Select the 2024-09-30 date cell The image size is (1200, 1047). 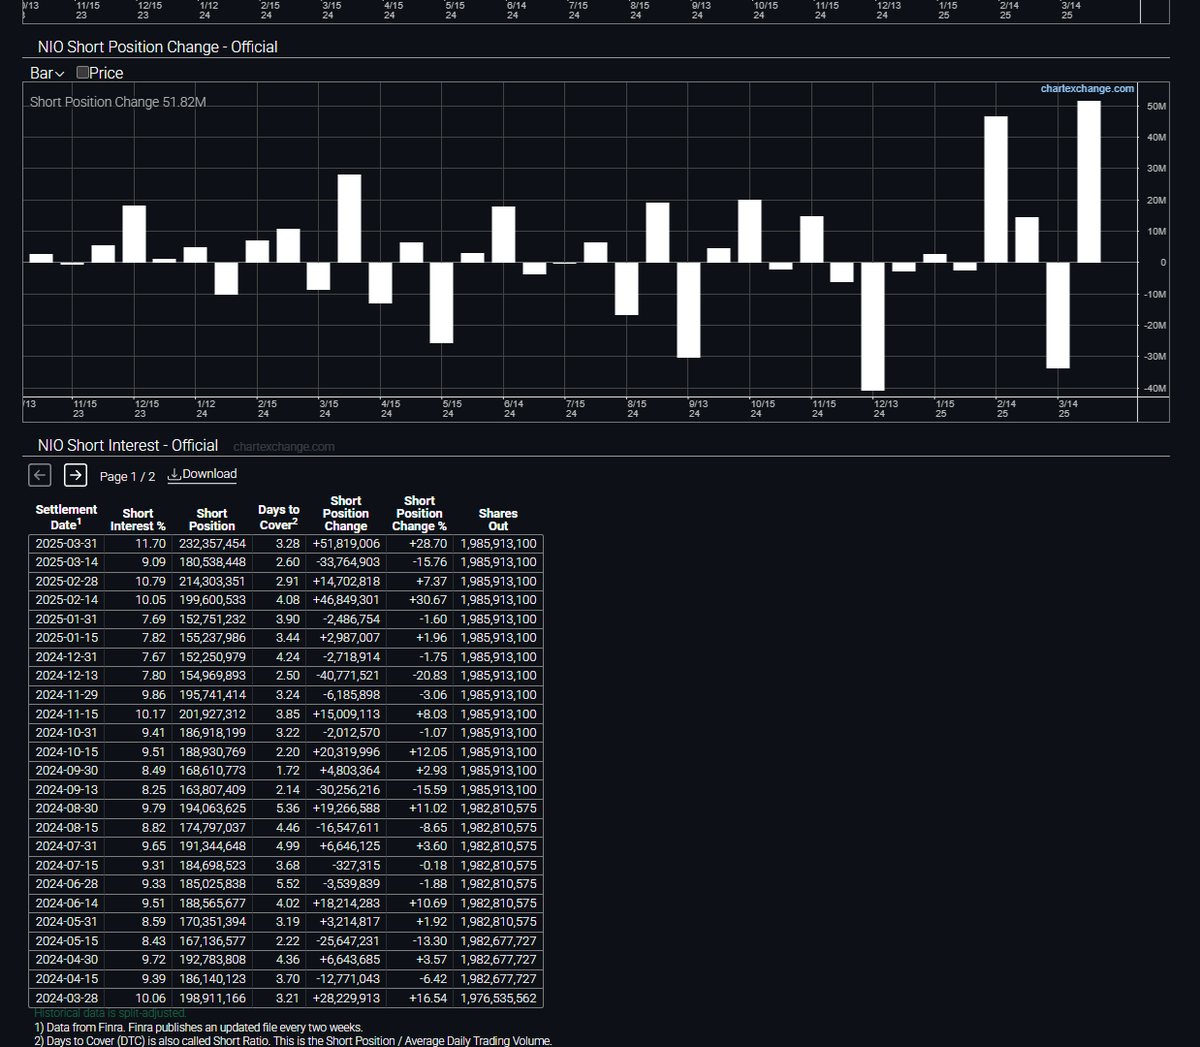click(67, 770)
